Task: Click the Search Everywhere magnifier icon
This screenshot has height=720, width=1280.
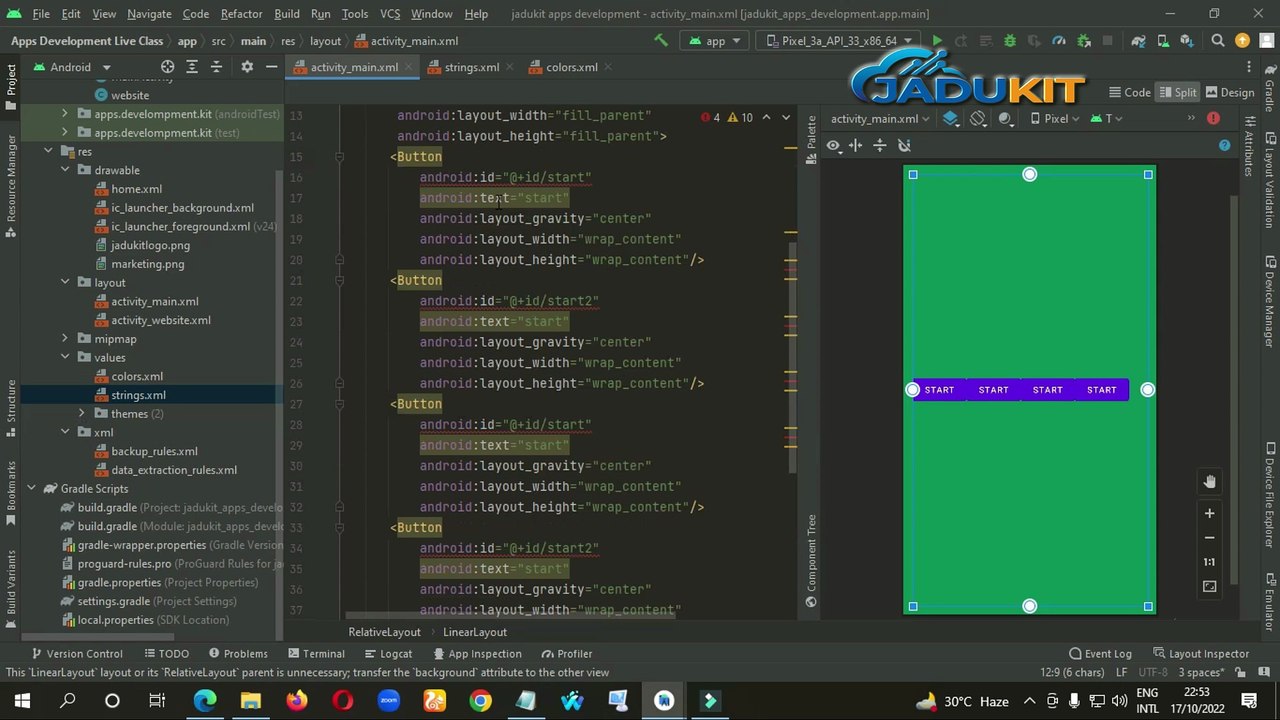Action: tap(1218, 41)
